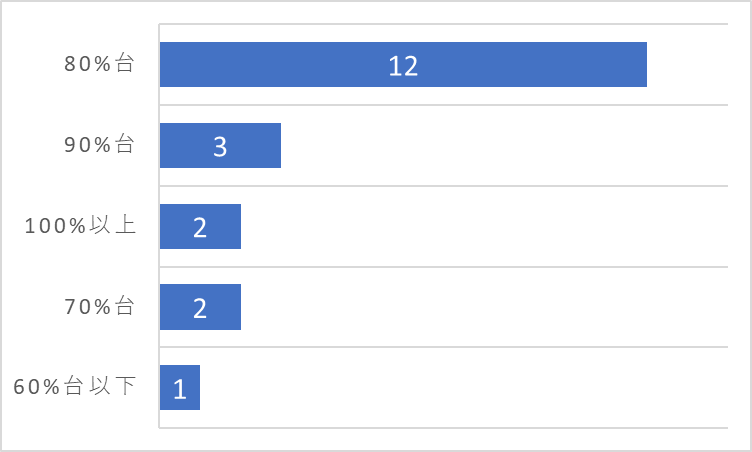752x452 pixels.
Task: Click empty plot area right of 60%台以下 bar
Action: (x=464, y=388)
